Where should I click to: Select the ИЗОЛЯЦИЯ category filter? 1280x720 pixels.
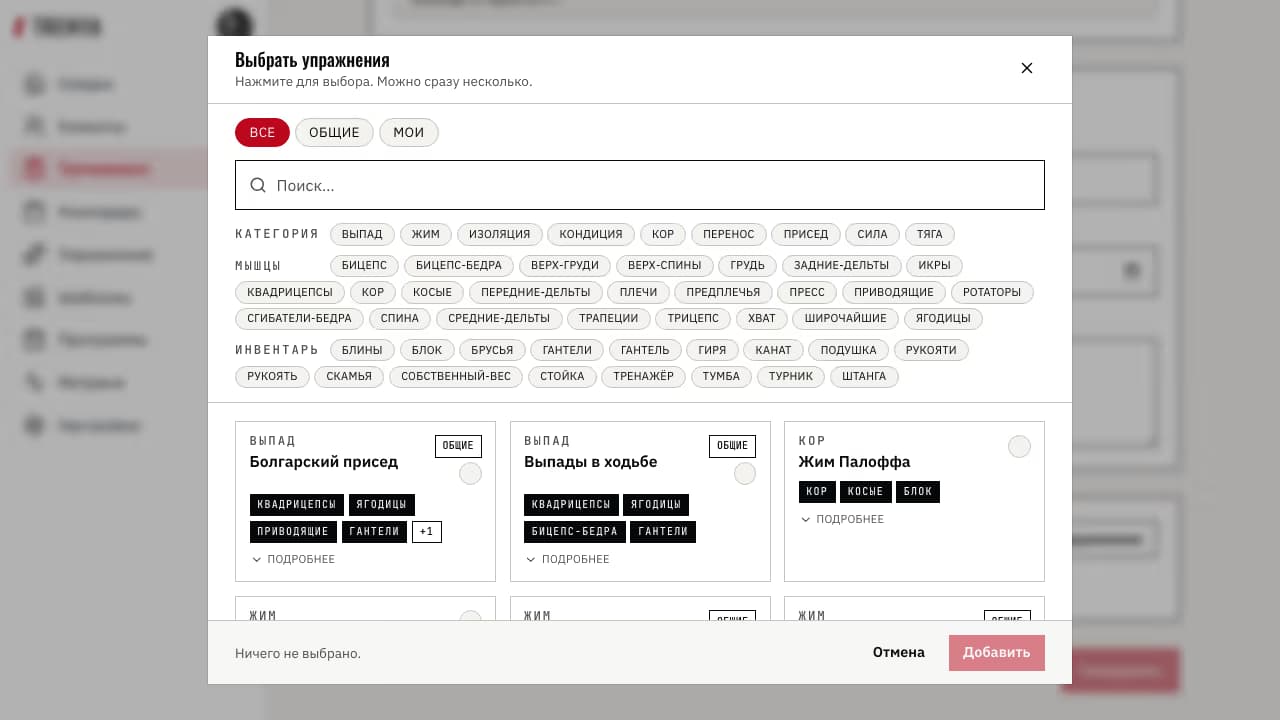pos(500,234)
